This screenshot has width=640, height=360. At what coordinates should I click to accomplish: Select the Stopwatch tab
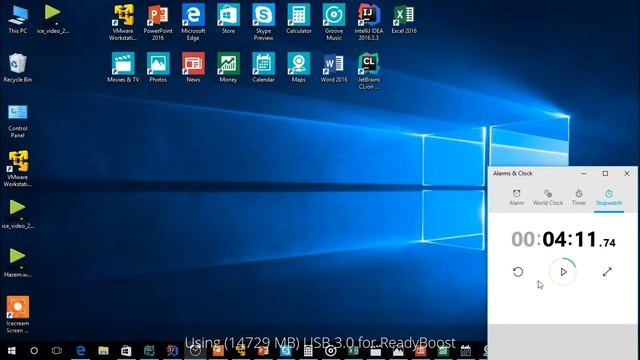[609, 197]
